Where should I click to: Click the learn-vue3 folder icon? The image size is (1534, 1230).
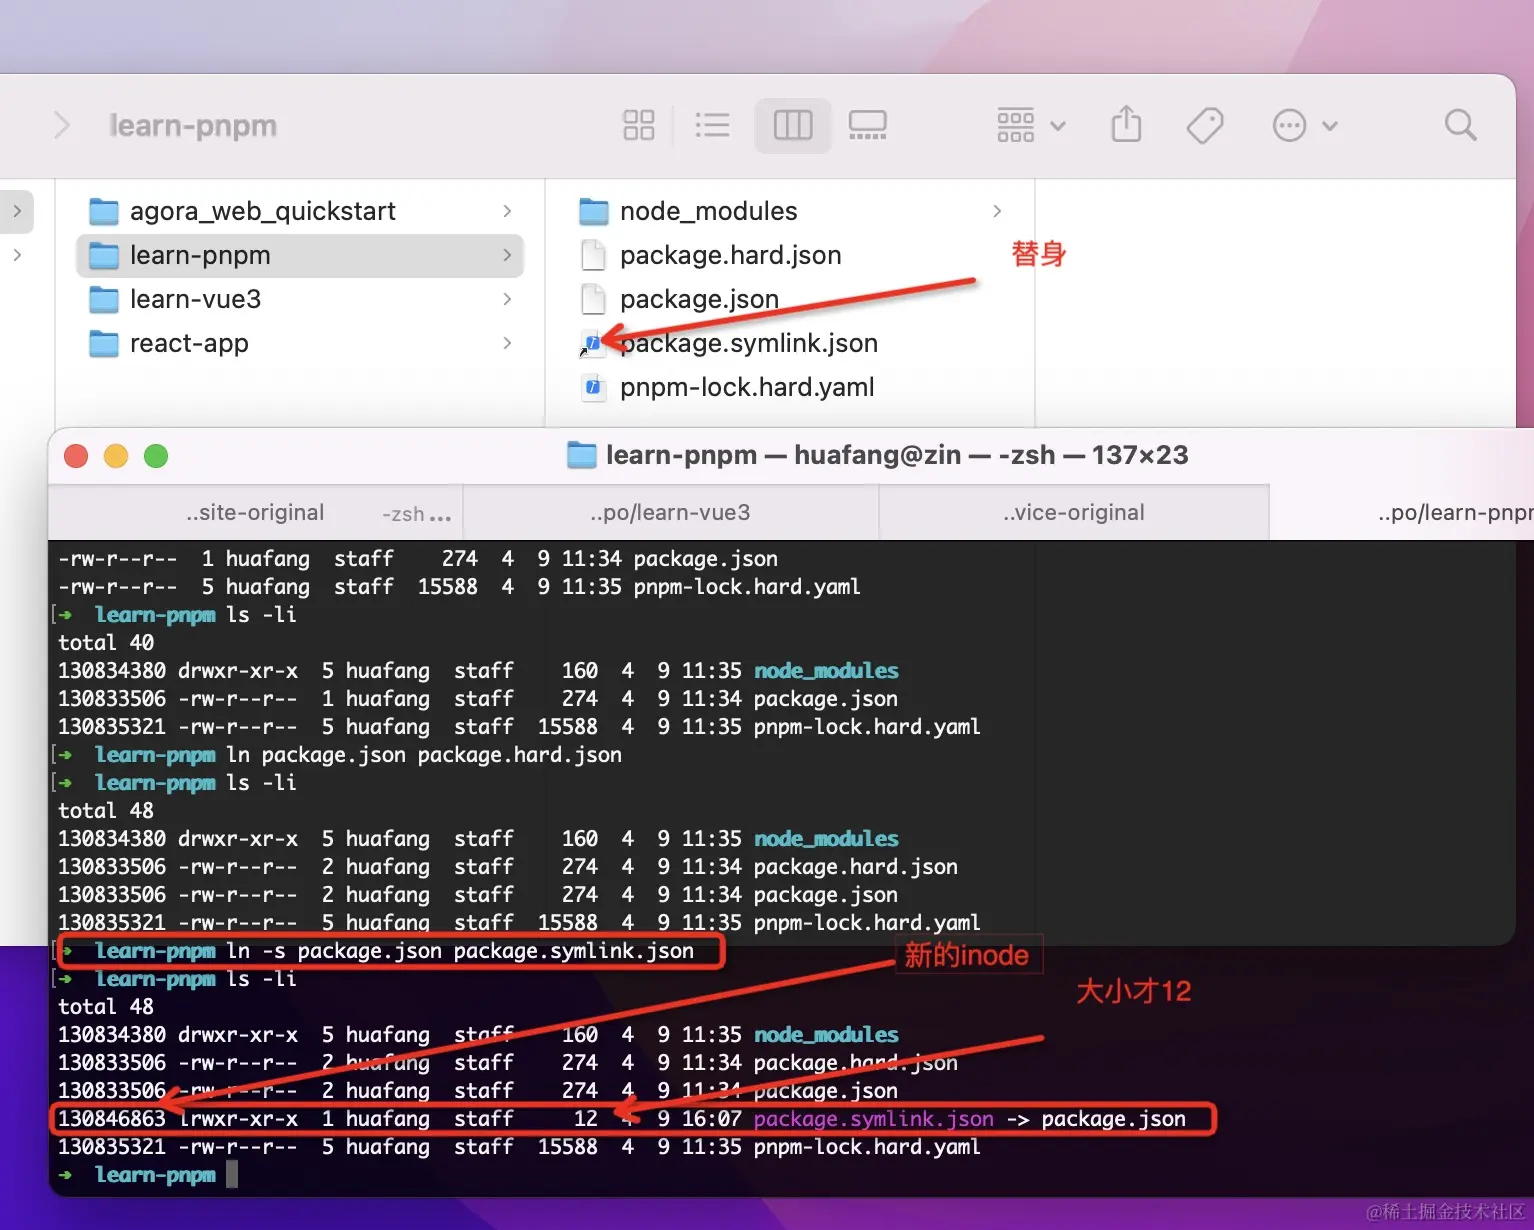[104, 299]
